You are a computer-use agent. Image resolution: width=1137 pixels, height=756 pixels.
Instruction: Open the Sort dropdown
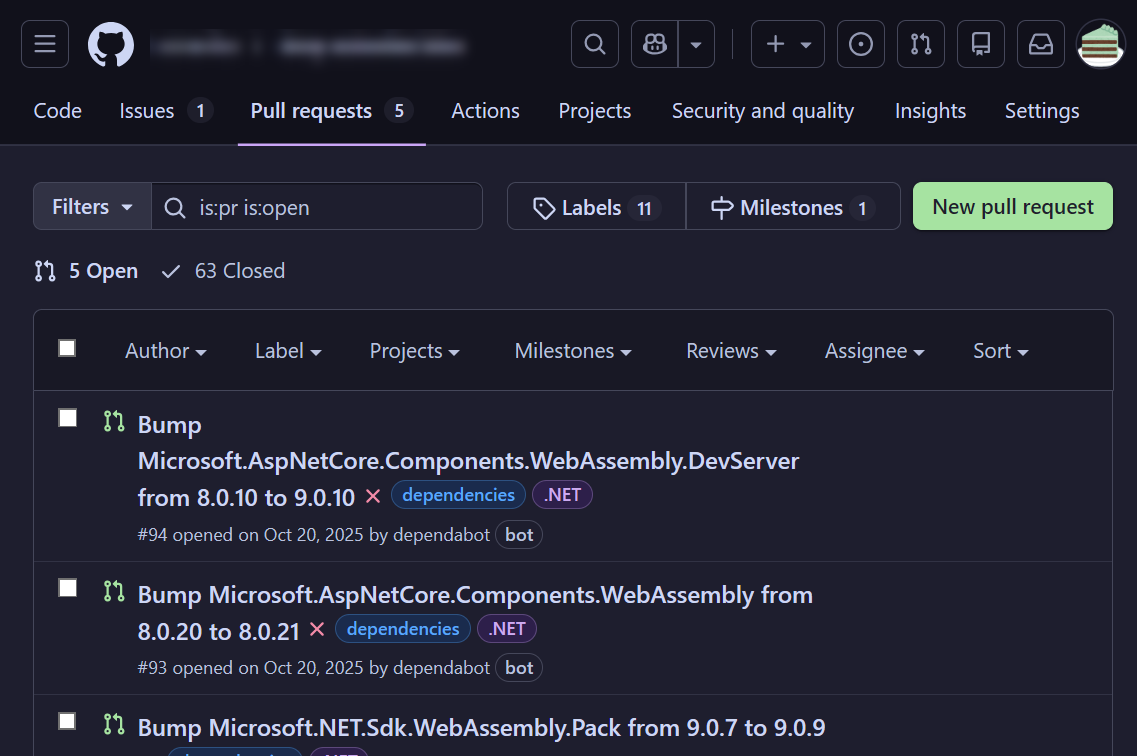point(1001,351)
